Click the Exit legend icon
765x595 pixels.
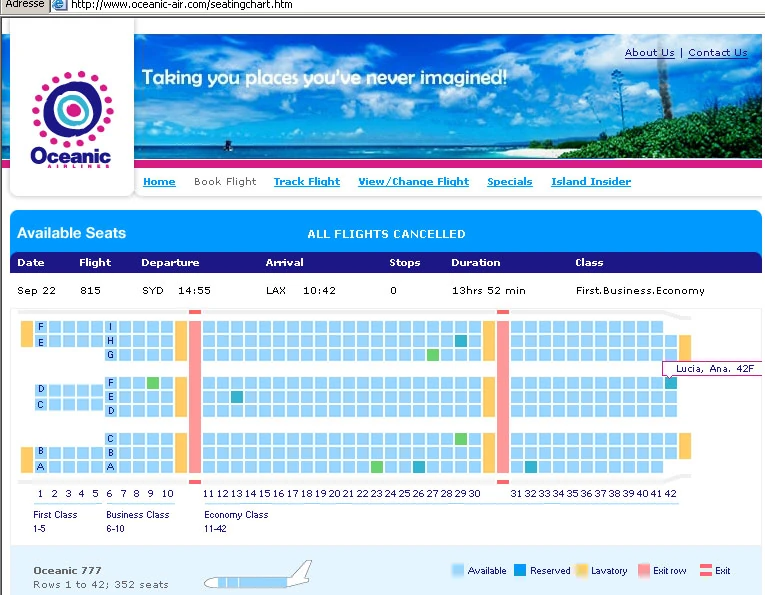[706, 570]
